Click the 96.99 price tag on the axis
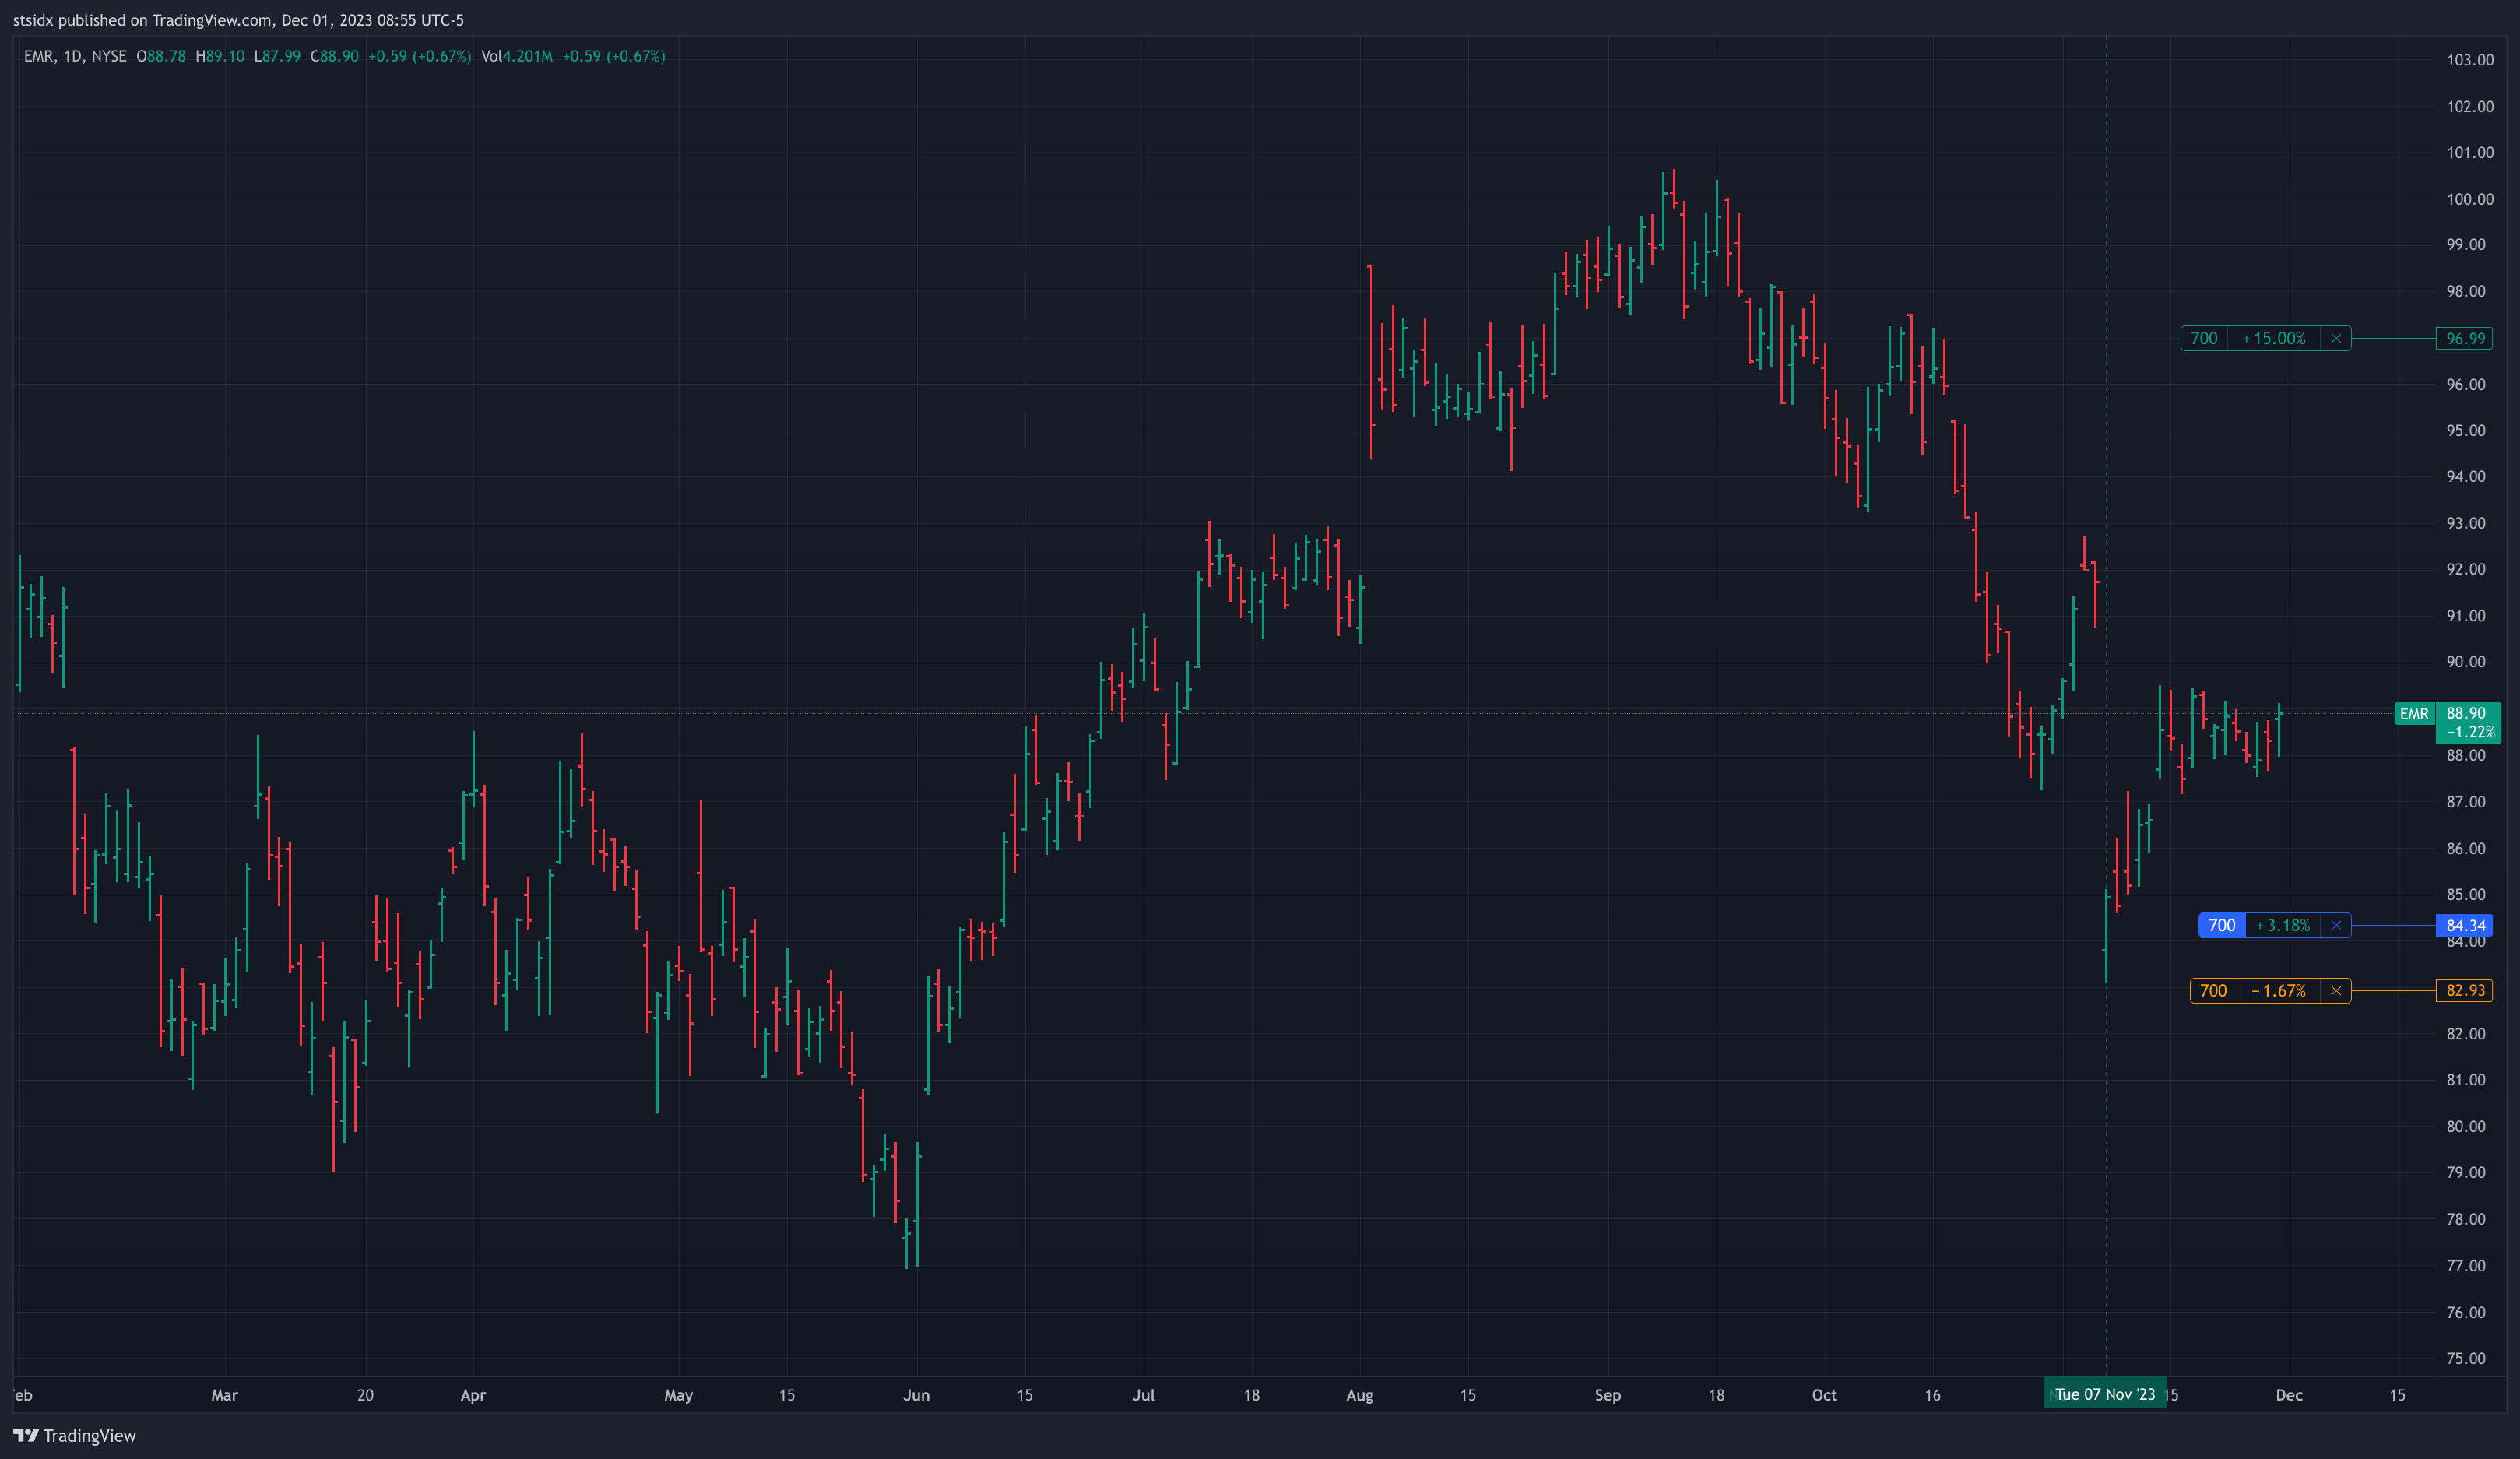Viewport: 2520px width, 1459px height. coord(2465,338)
